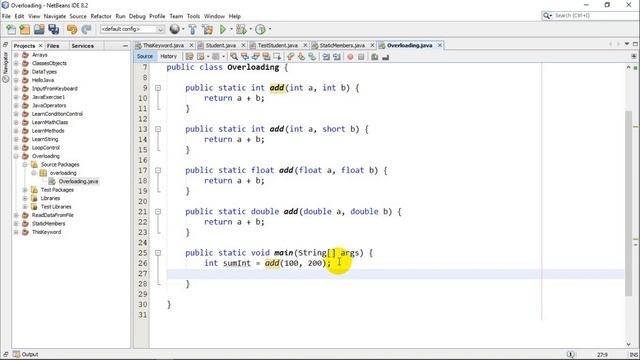Open the Output panel button

point(25,354)
